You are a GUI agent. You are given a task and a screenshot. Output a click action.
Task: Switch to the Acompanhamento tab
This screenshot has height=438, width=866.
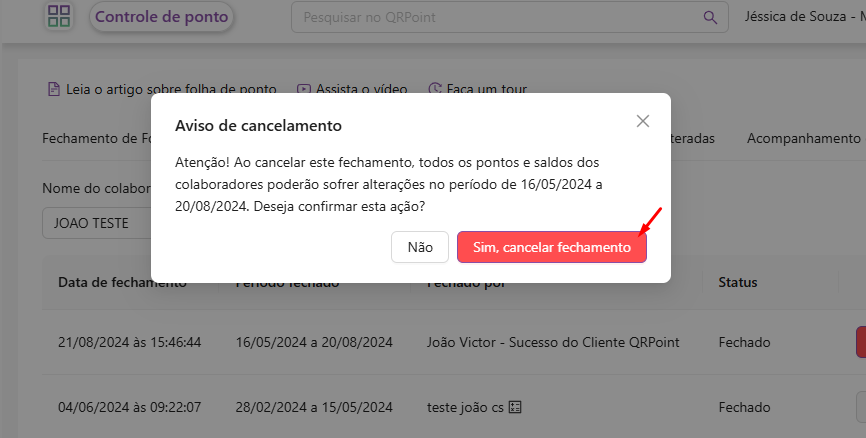pyautogui.click(x=803, y=138)
